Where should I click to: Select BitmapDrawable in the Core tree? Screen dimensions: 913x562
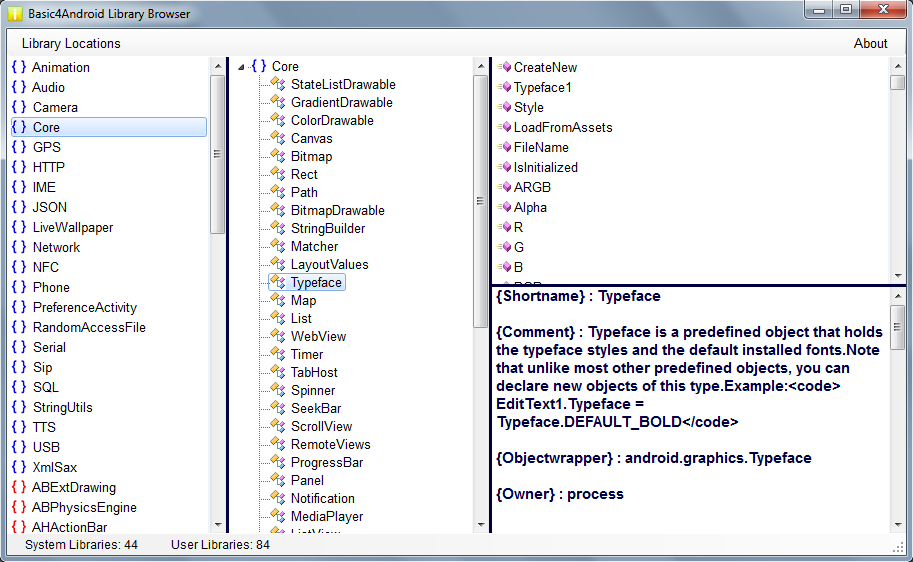click(338, 210)
